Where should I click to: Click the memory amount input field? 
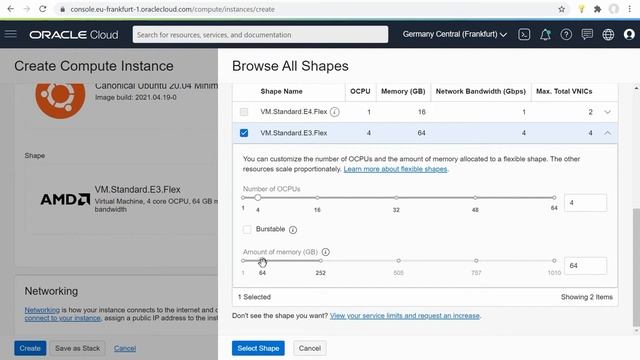[585, 266]
